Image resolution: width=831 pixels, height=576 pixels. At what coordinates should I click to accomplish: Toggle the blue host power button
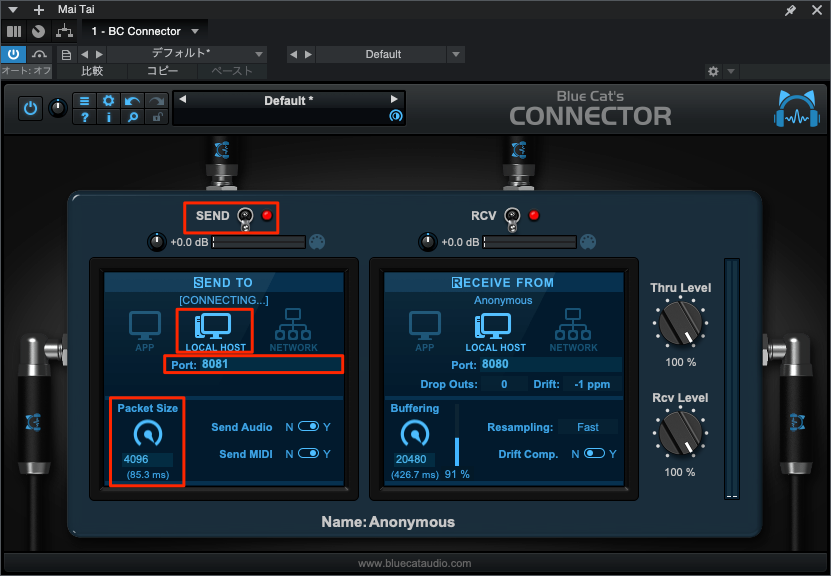pos(13,54)
